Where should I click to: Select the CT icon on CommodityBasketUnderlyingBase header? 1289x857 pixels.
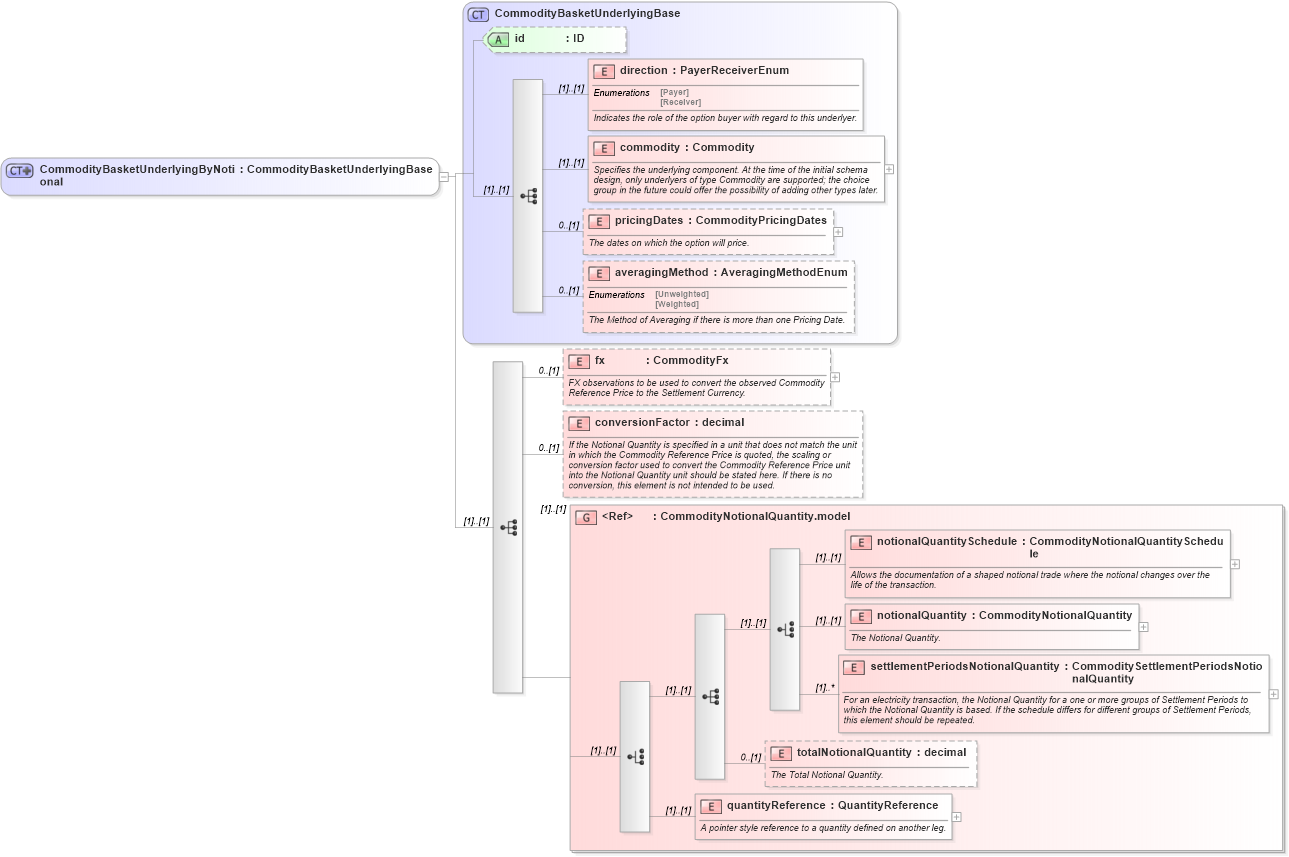coord(478,14)
